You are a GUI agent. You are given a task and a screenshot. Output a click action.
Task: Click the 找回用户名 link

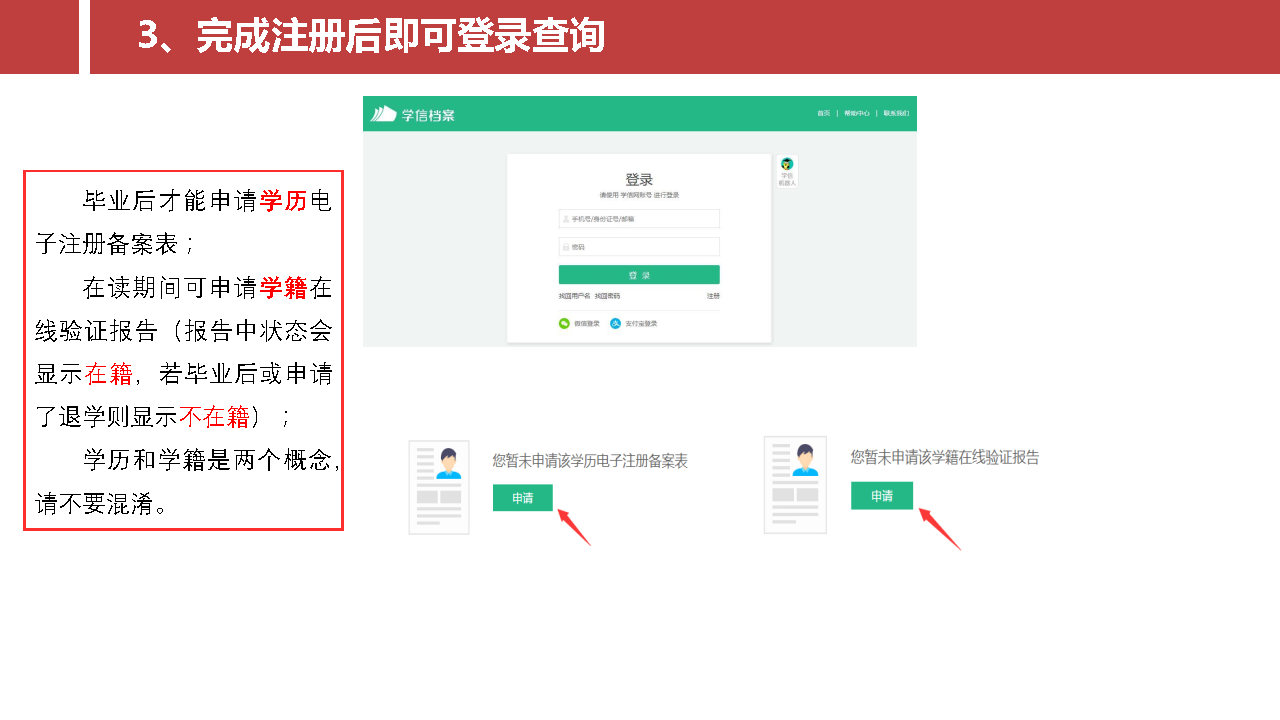point(574,296)
